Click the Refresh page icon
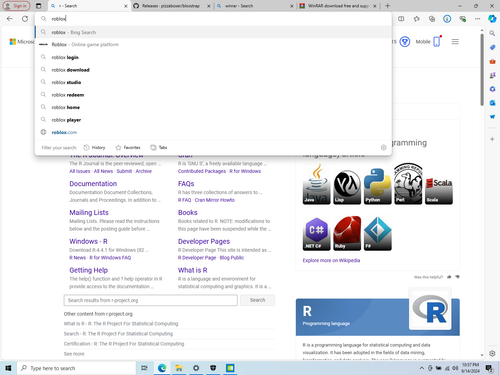Image resolution: width=500 pixels, height=375 pixels. click(x=25, y=19)
